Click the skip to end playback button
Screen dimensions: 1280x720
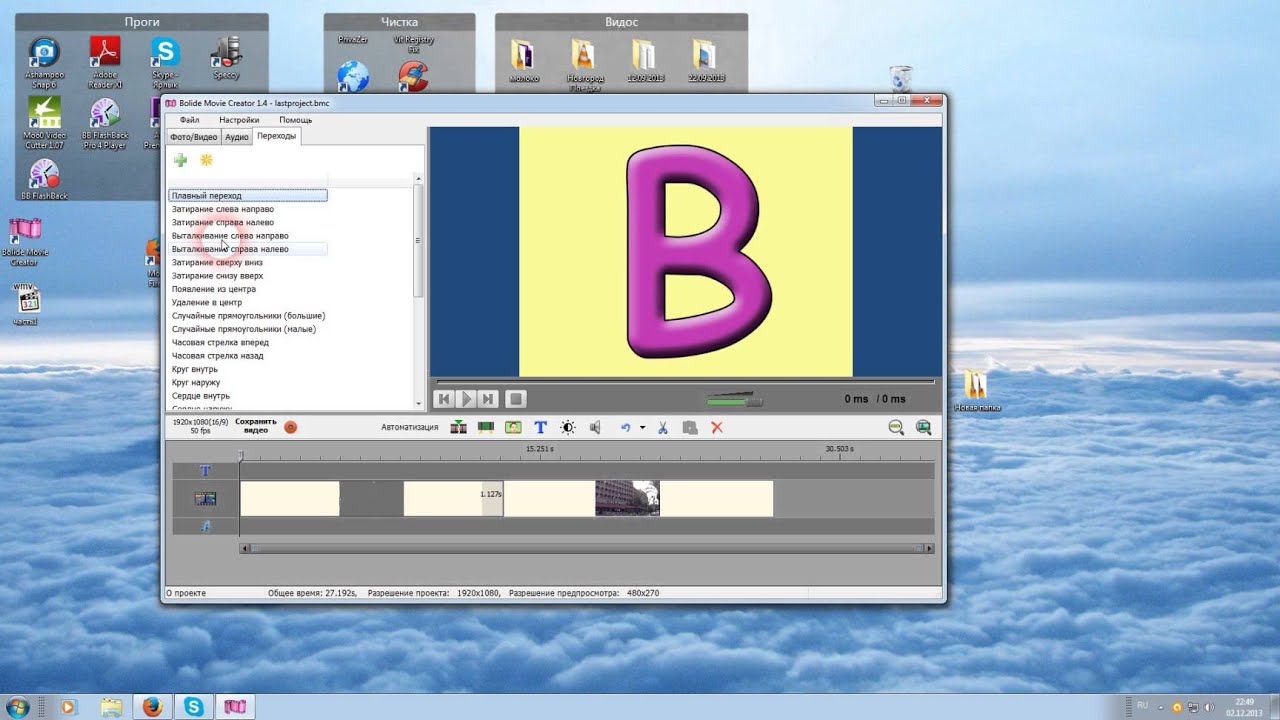pos(487,399)
